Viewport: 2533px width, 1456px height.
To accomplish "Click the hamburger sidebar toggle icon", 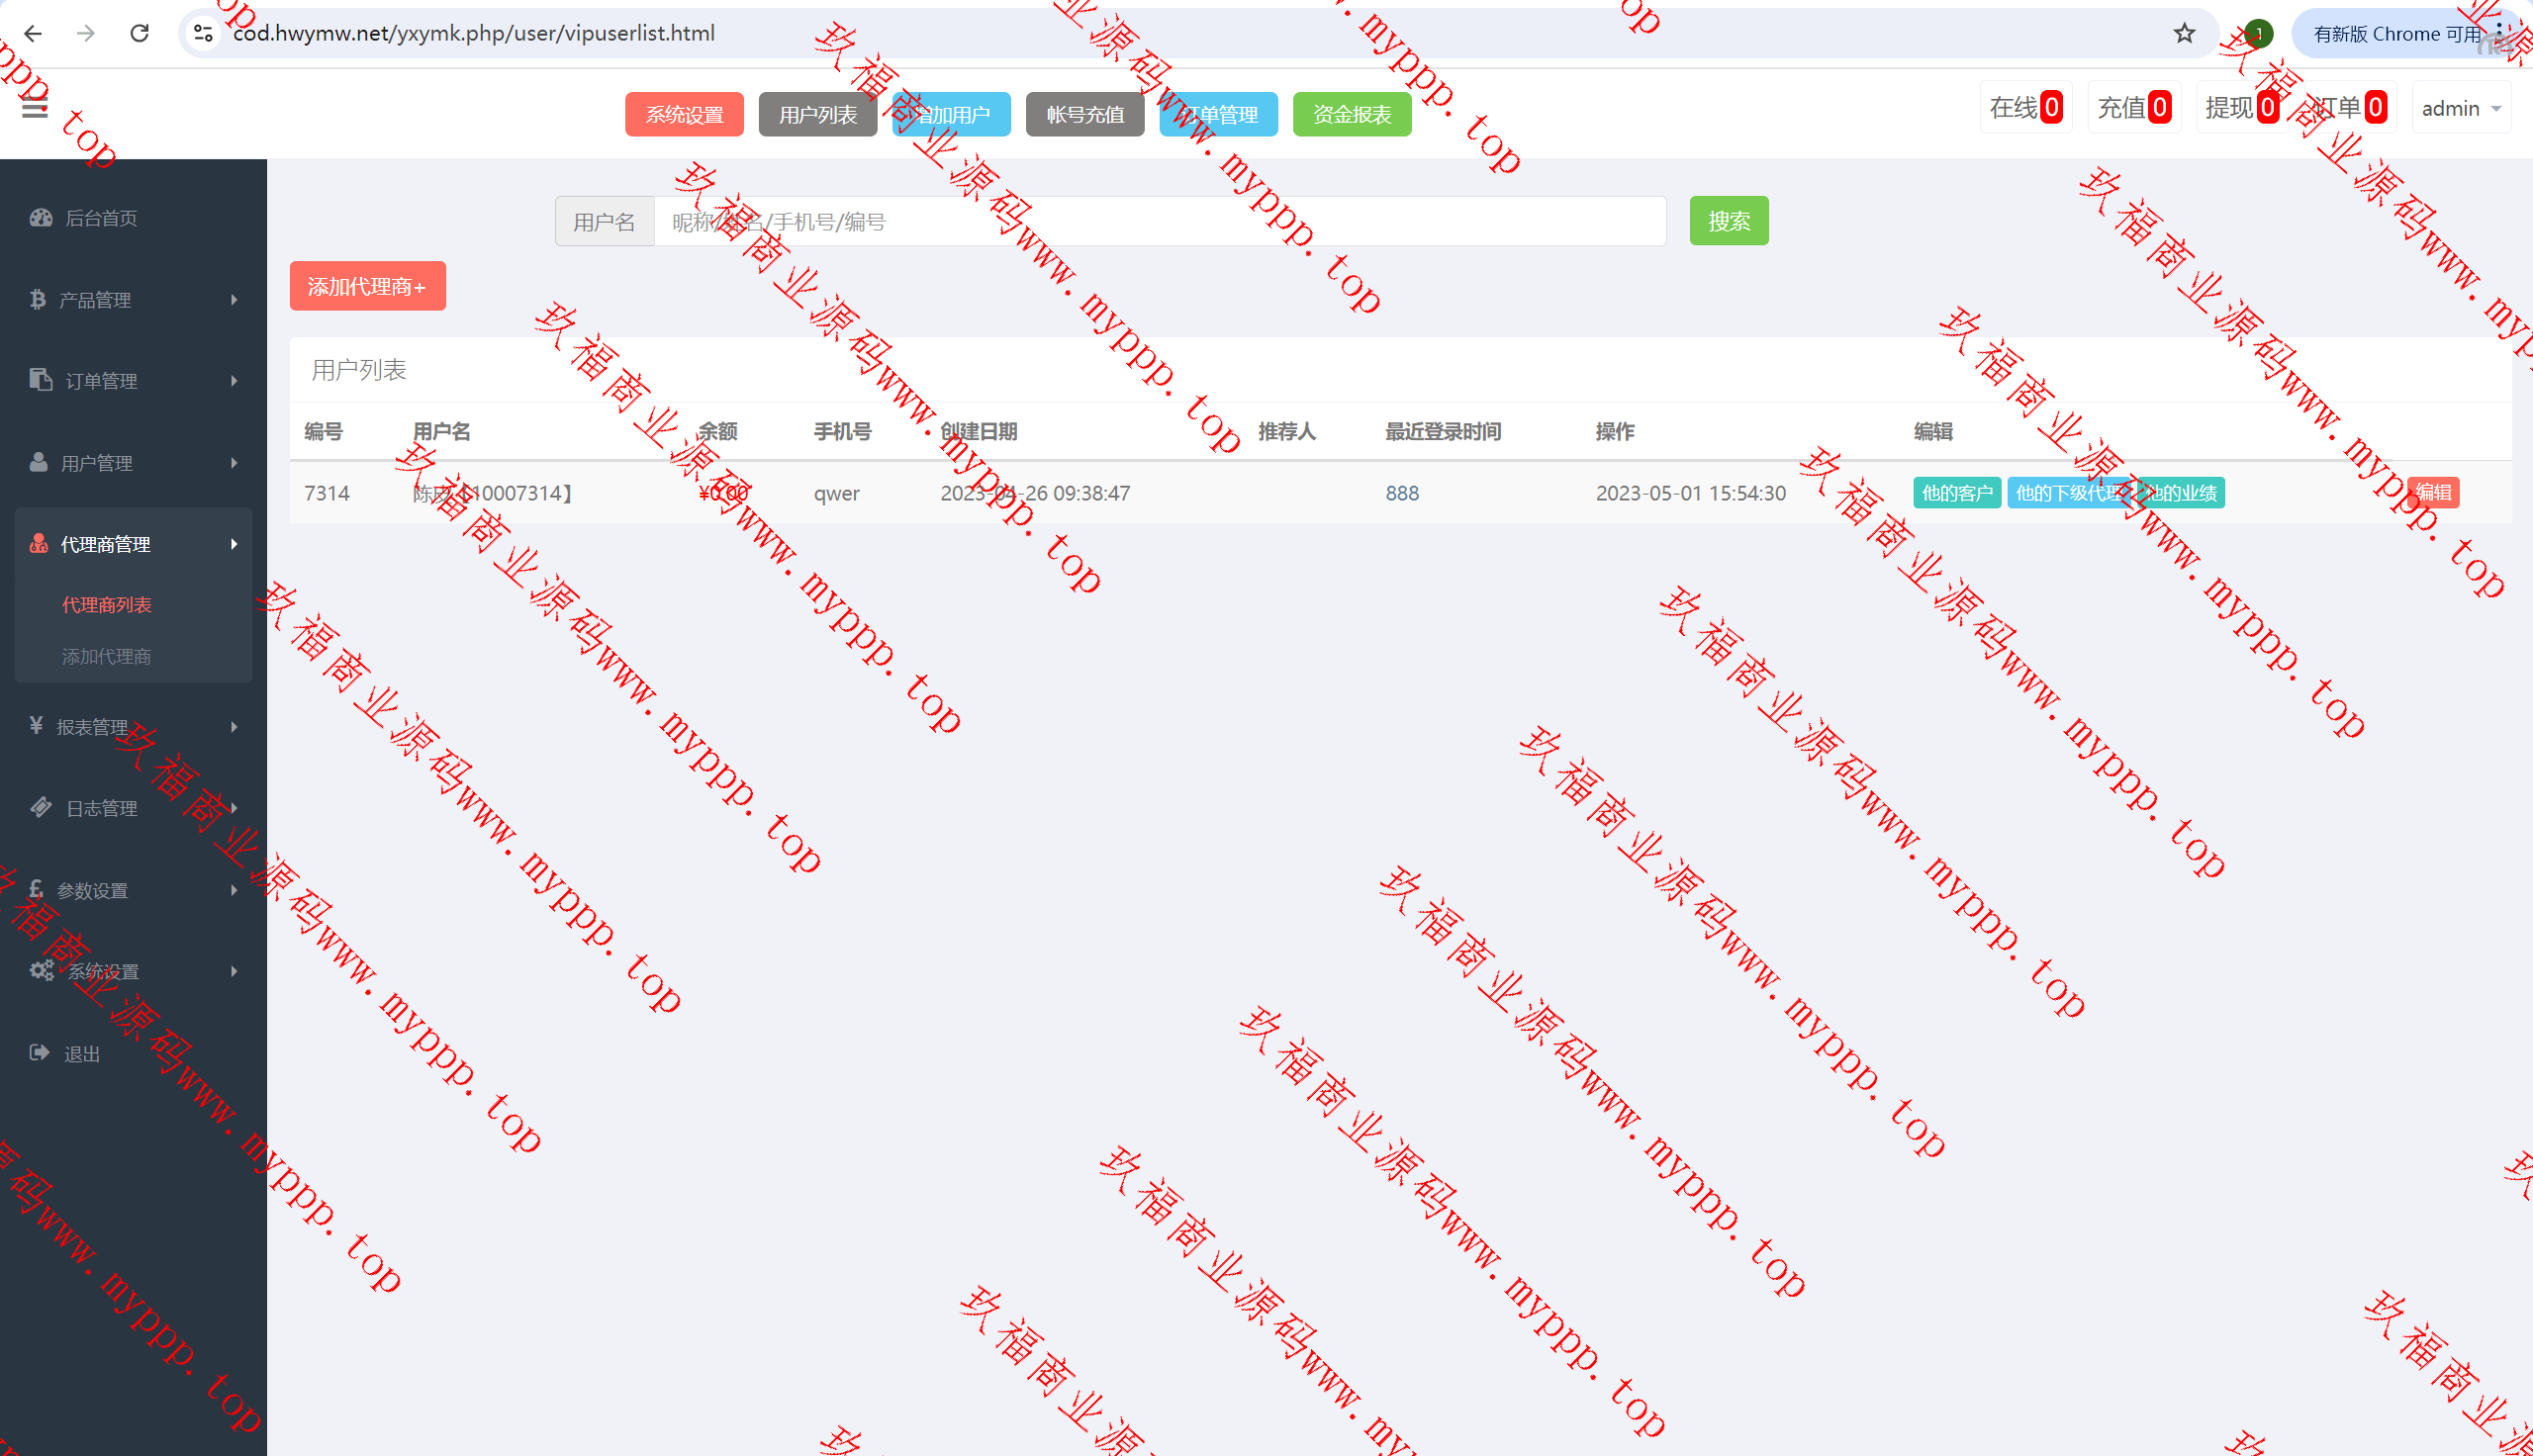I will 35,109.
